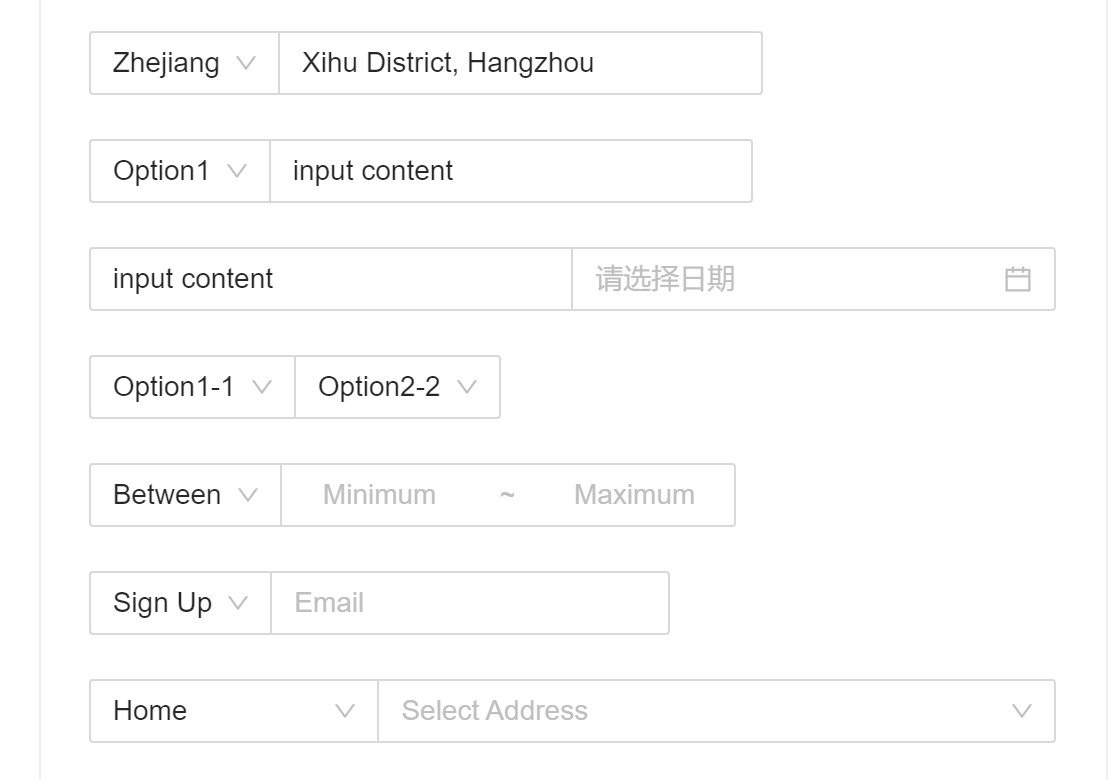1114x780 pixels.
Task: Click the date picker placeholder field
Action: tap(780, 279)
